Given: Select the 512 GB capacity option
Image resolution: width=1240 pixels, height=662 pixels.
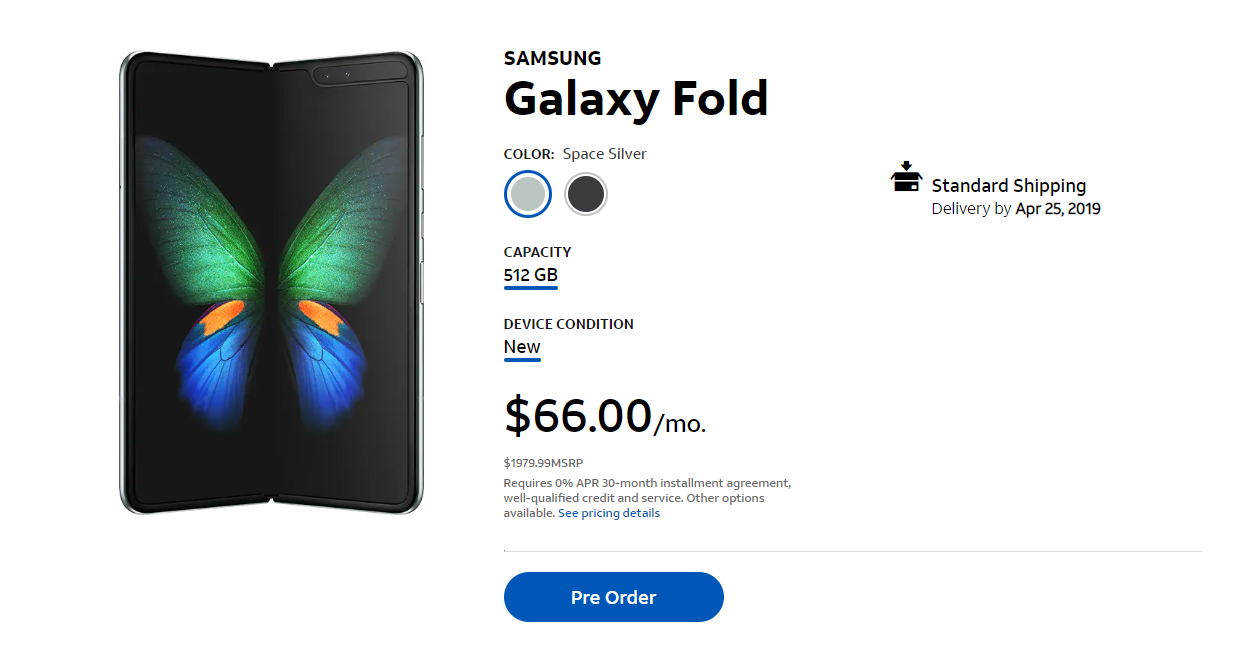Looking at the screenshot, I should point(531,275).
